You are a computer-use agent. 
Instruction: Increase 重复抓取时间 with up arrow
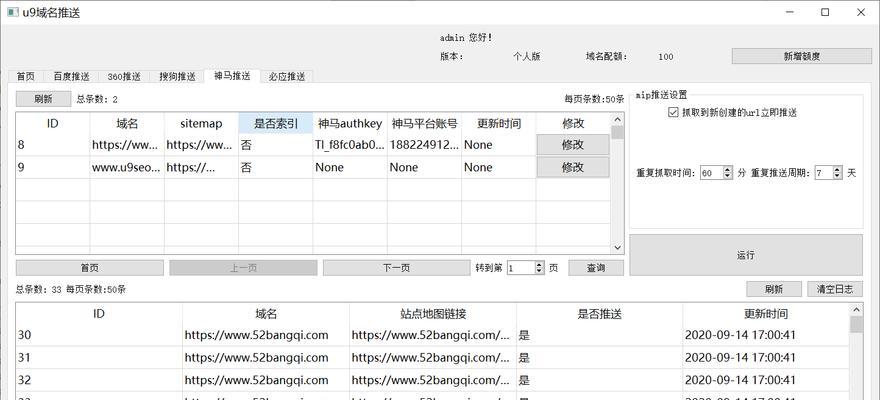coord(728,170)
